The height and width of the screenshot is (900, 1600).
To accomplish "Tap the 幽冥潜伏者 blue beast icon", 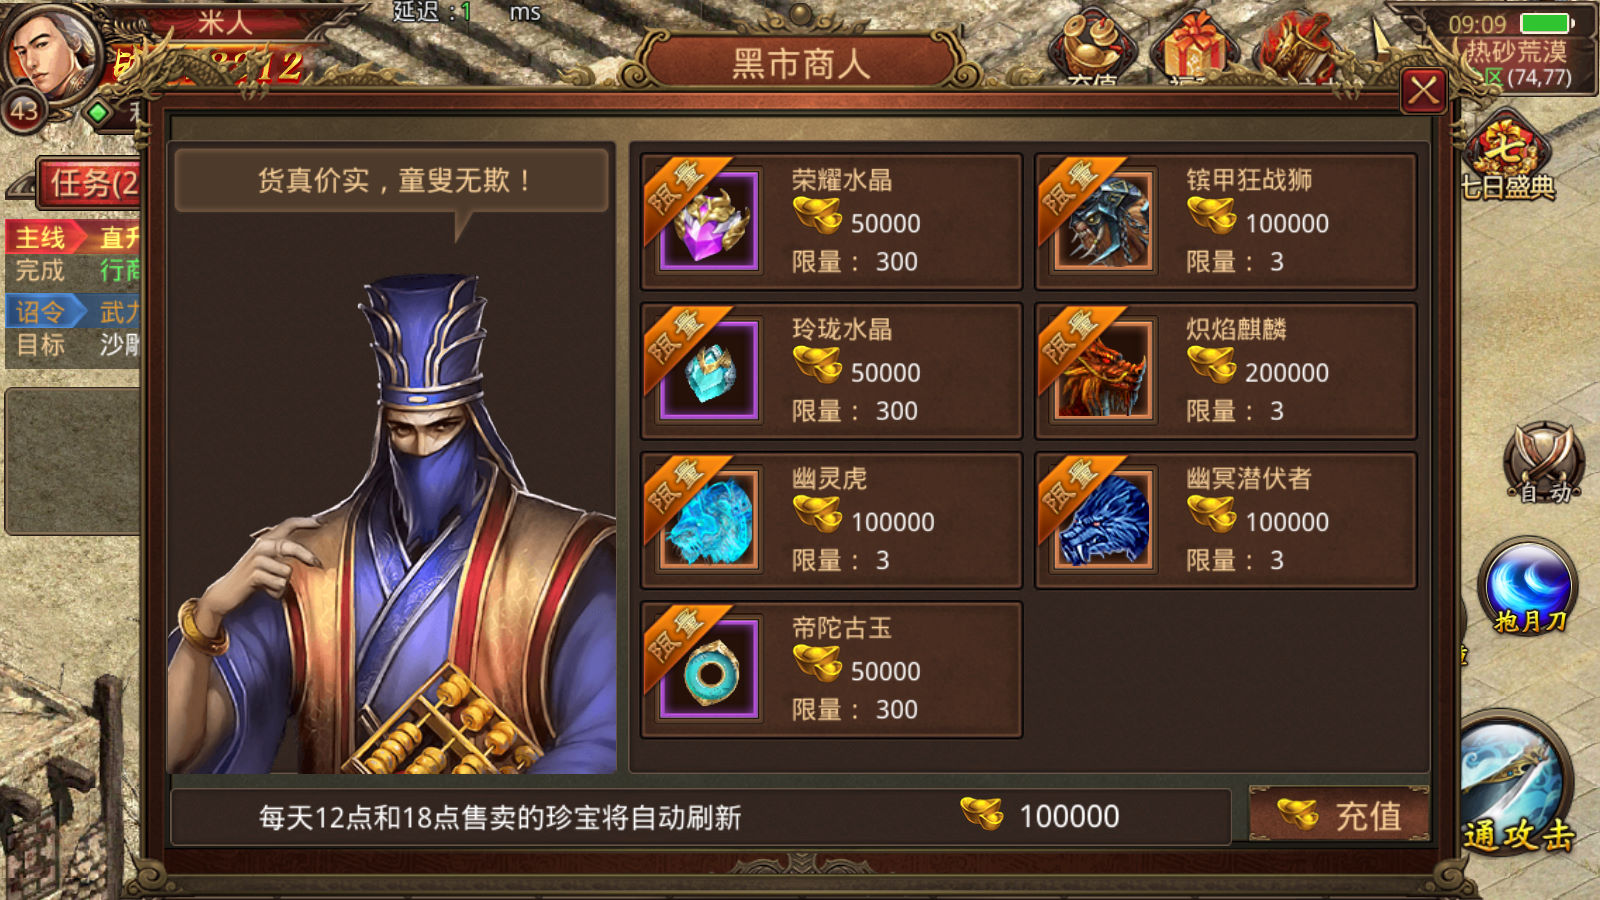I will pos(1103,520).
